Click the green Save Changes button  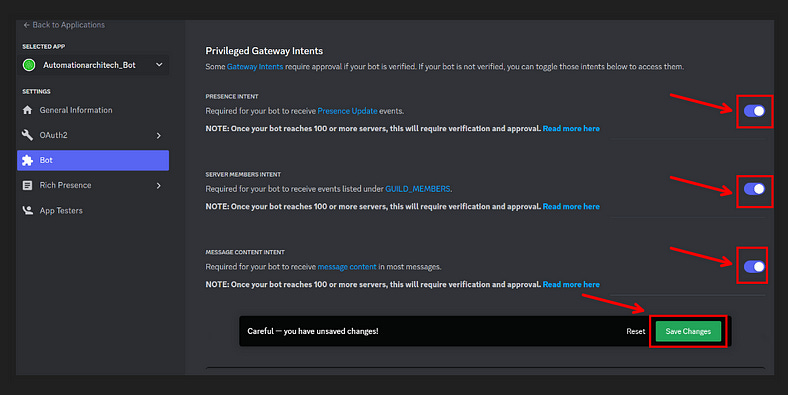pyautogui.click(x=688, y=331)
